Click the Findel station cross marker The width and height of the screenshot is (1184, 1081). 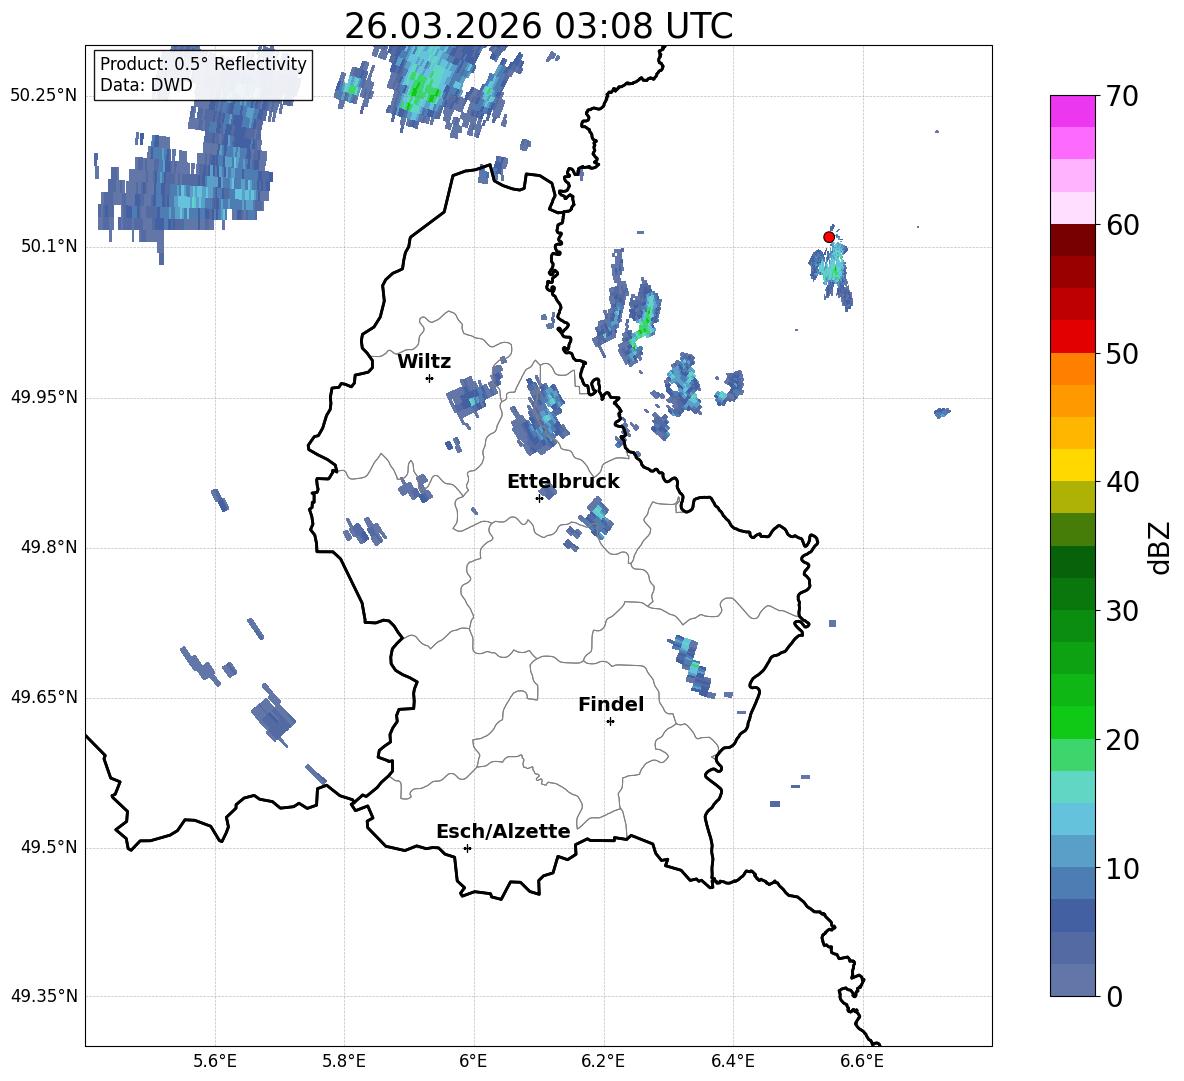coord(610,722)
